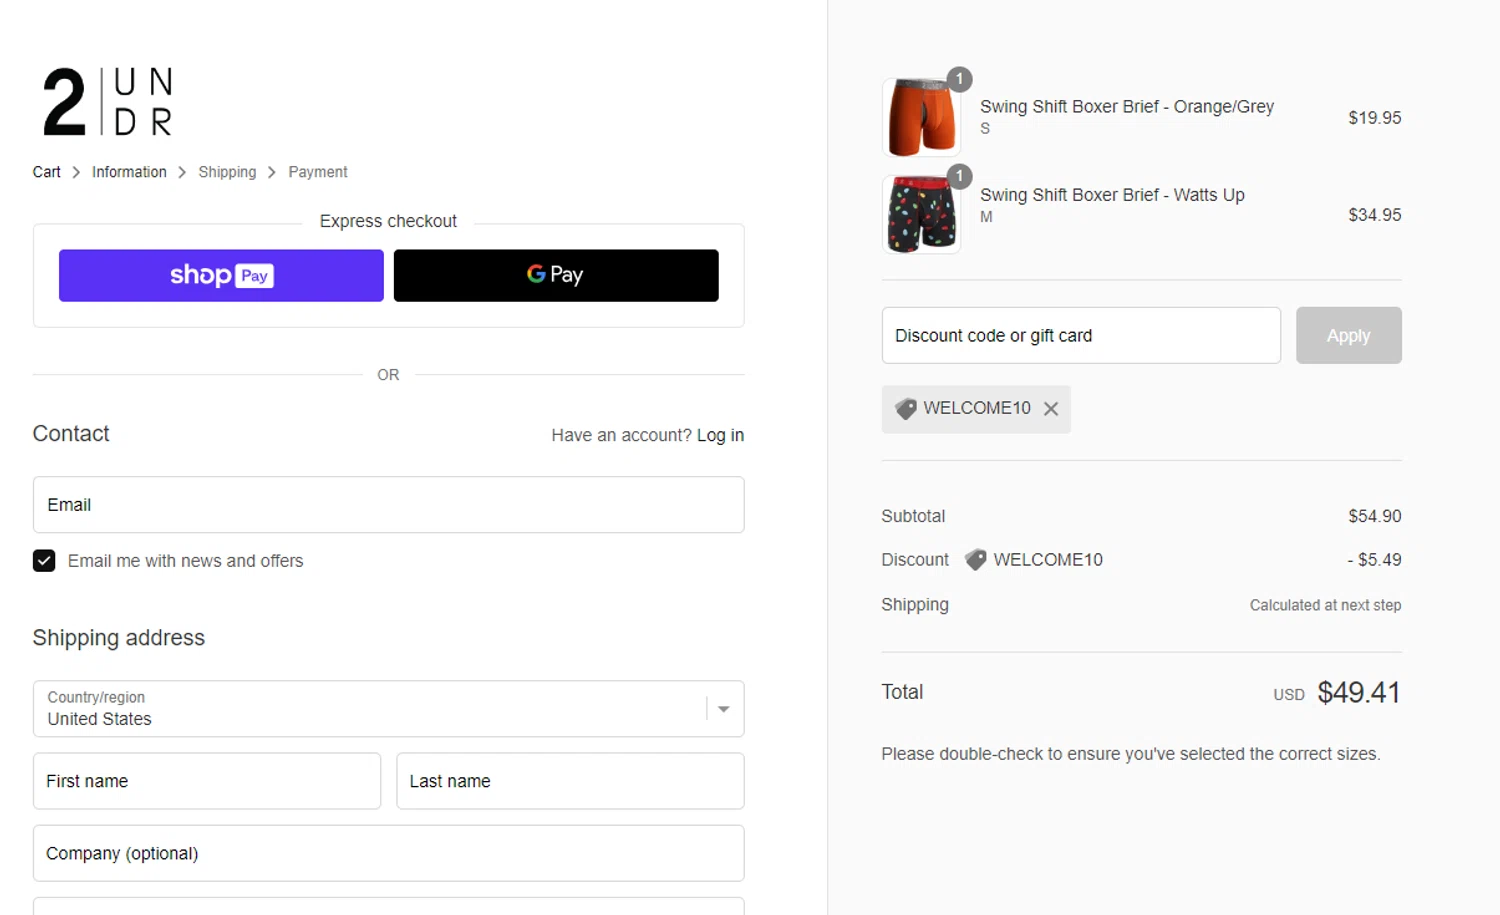
Task: Select the Information breadcrumb step
Action: (129, 172)
